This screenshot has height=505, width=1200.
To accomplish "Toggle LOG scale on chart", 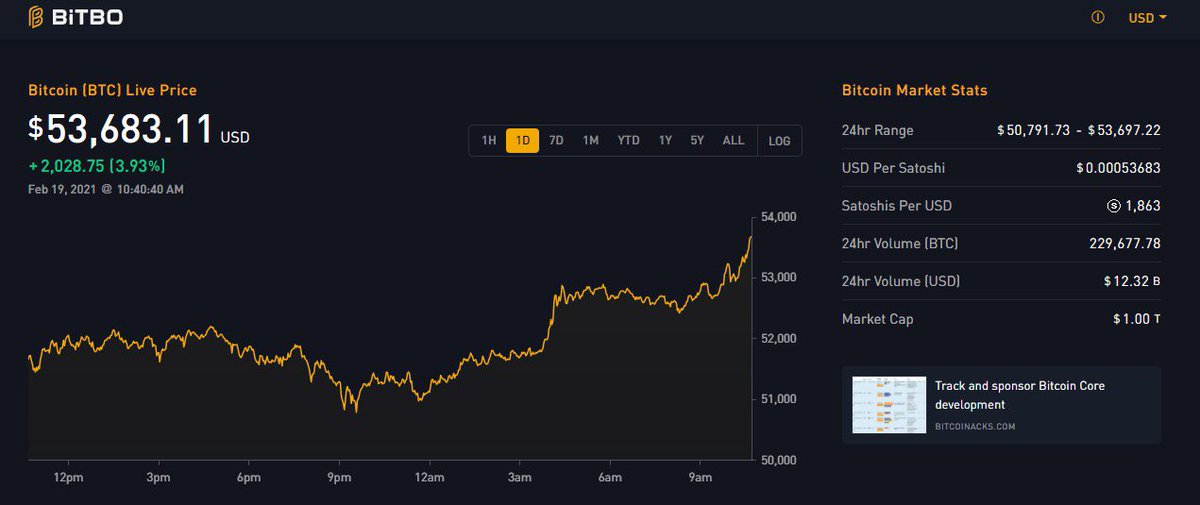I will pyautogui.click(x=779, y=141).
